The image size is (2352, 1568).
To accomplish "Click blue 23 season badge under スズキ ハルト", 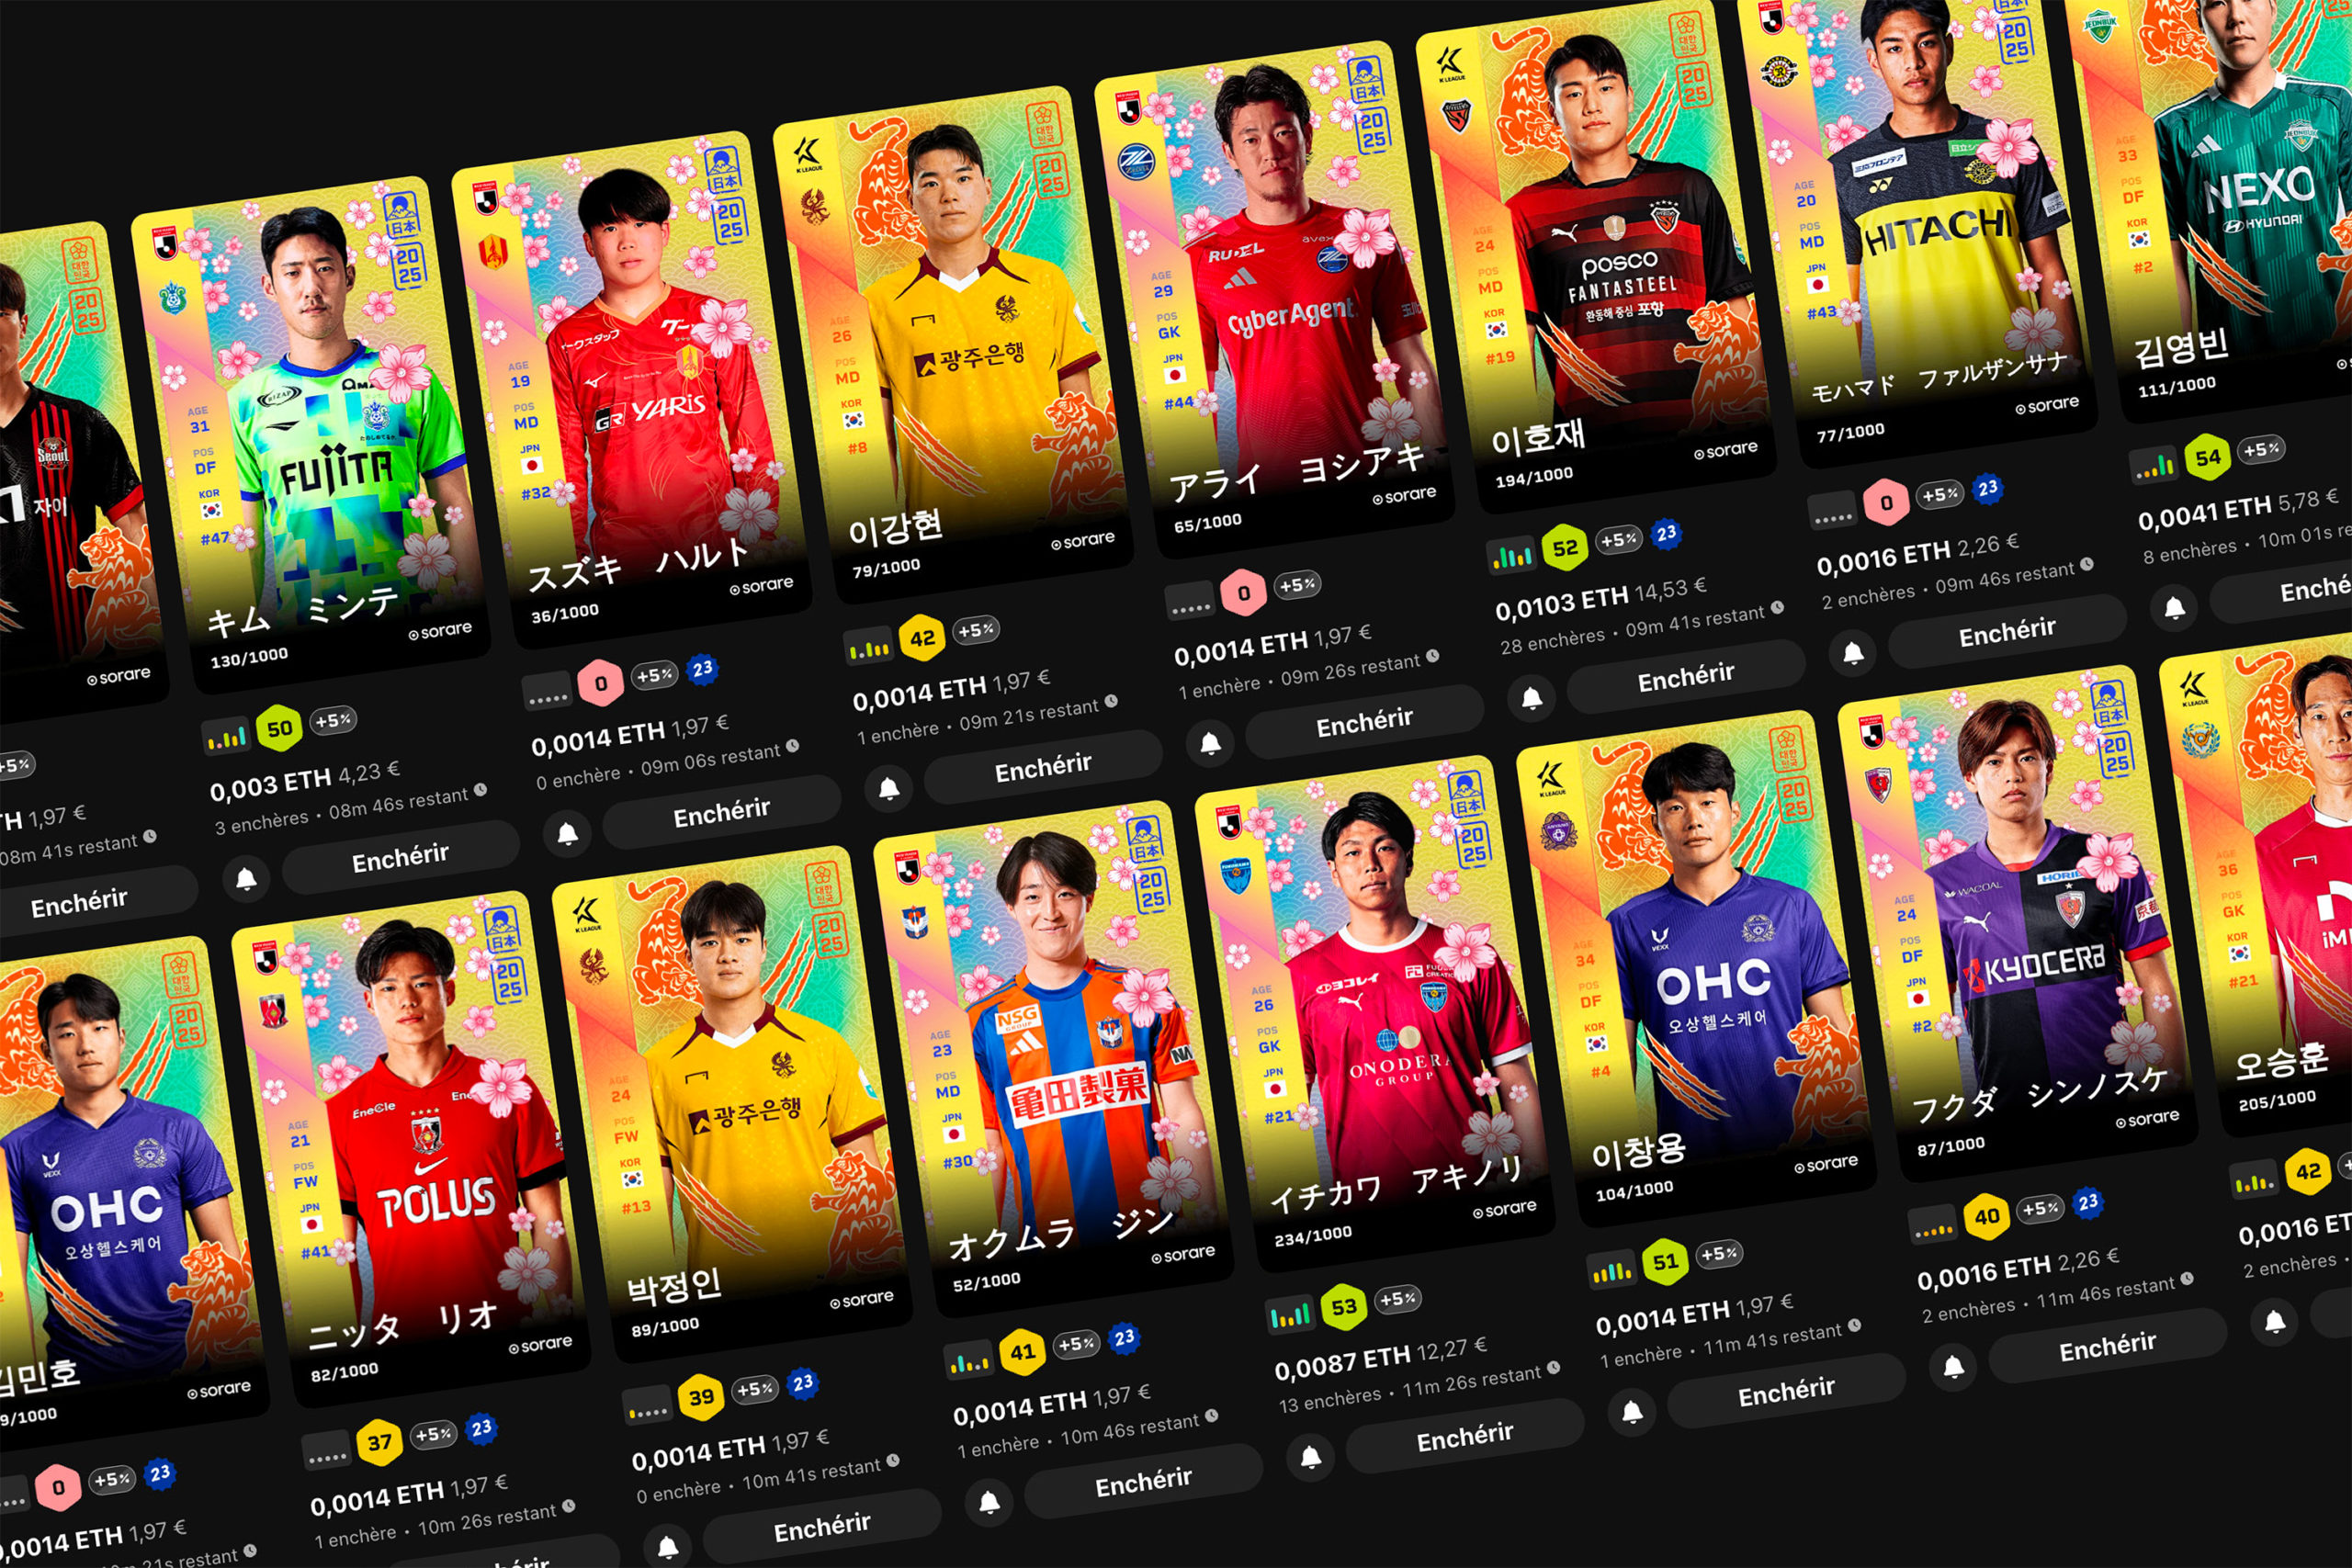I will (x=702, y=669).
